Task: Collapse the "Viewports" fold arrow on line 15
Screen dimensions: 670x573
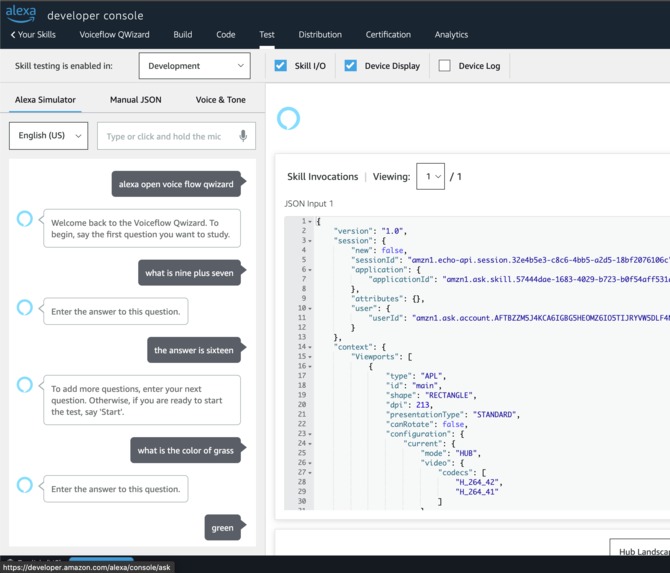Action: (310, 357)
